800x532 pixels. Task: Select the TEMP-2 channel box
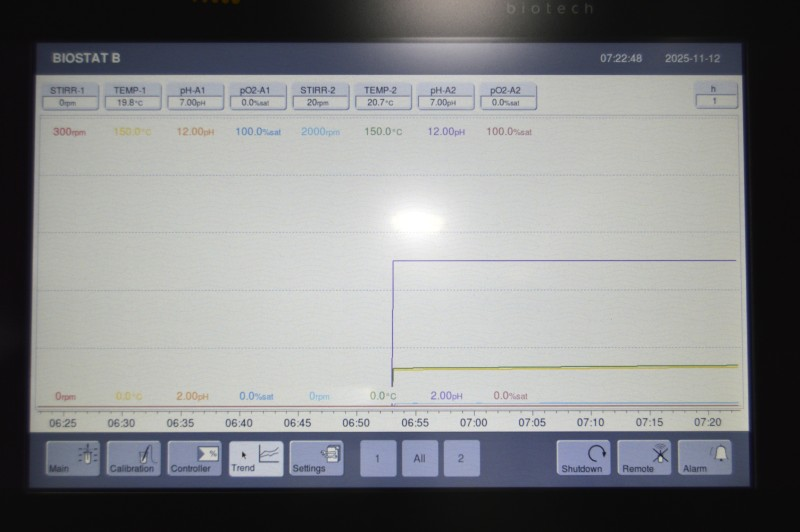(x=382, y=96)
